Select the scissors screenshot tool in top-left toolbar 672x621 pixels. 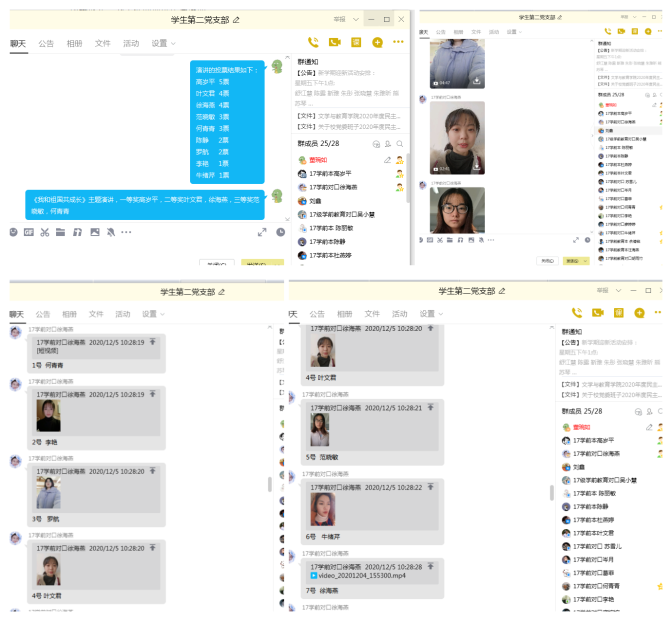click(x=44, y=232)
